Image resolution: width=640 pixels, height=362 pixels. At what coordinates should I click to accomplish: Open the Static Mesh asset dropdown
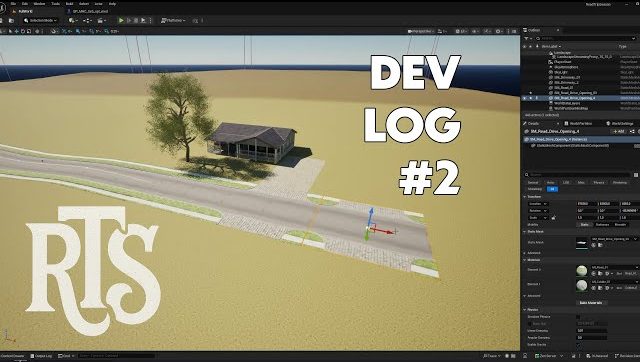coord(614,239)
